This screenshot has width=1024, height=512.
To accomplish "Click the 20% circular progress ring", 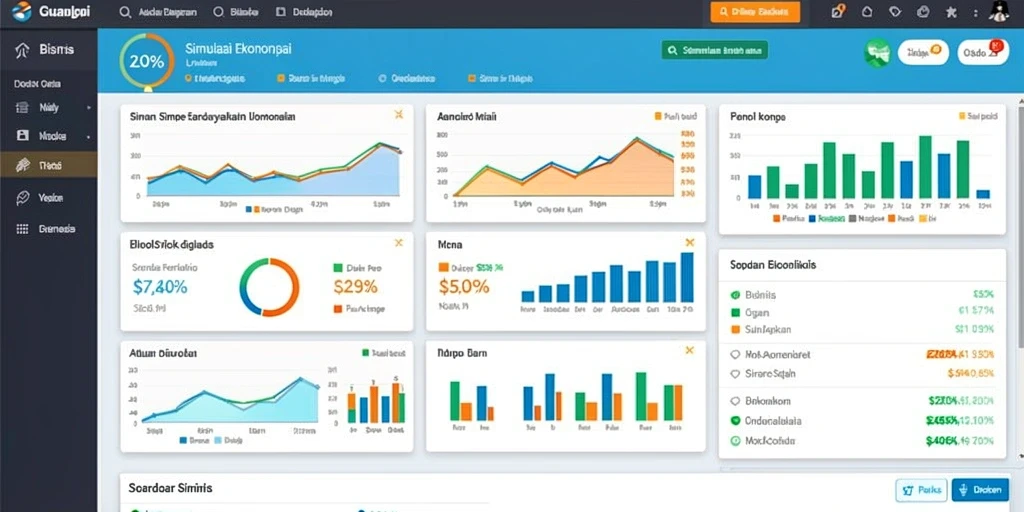I will pyautogui.click(x=147, y=61).
